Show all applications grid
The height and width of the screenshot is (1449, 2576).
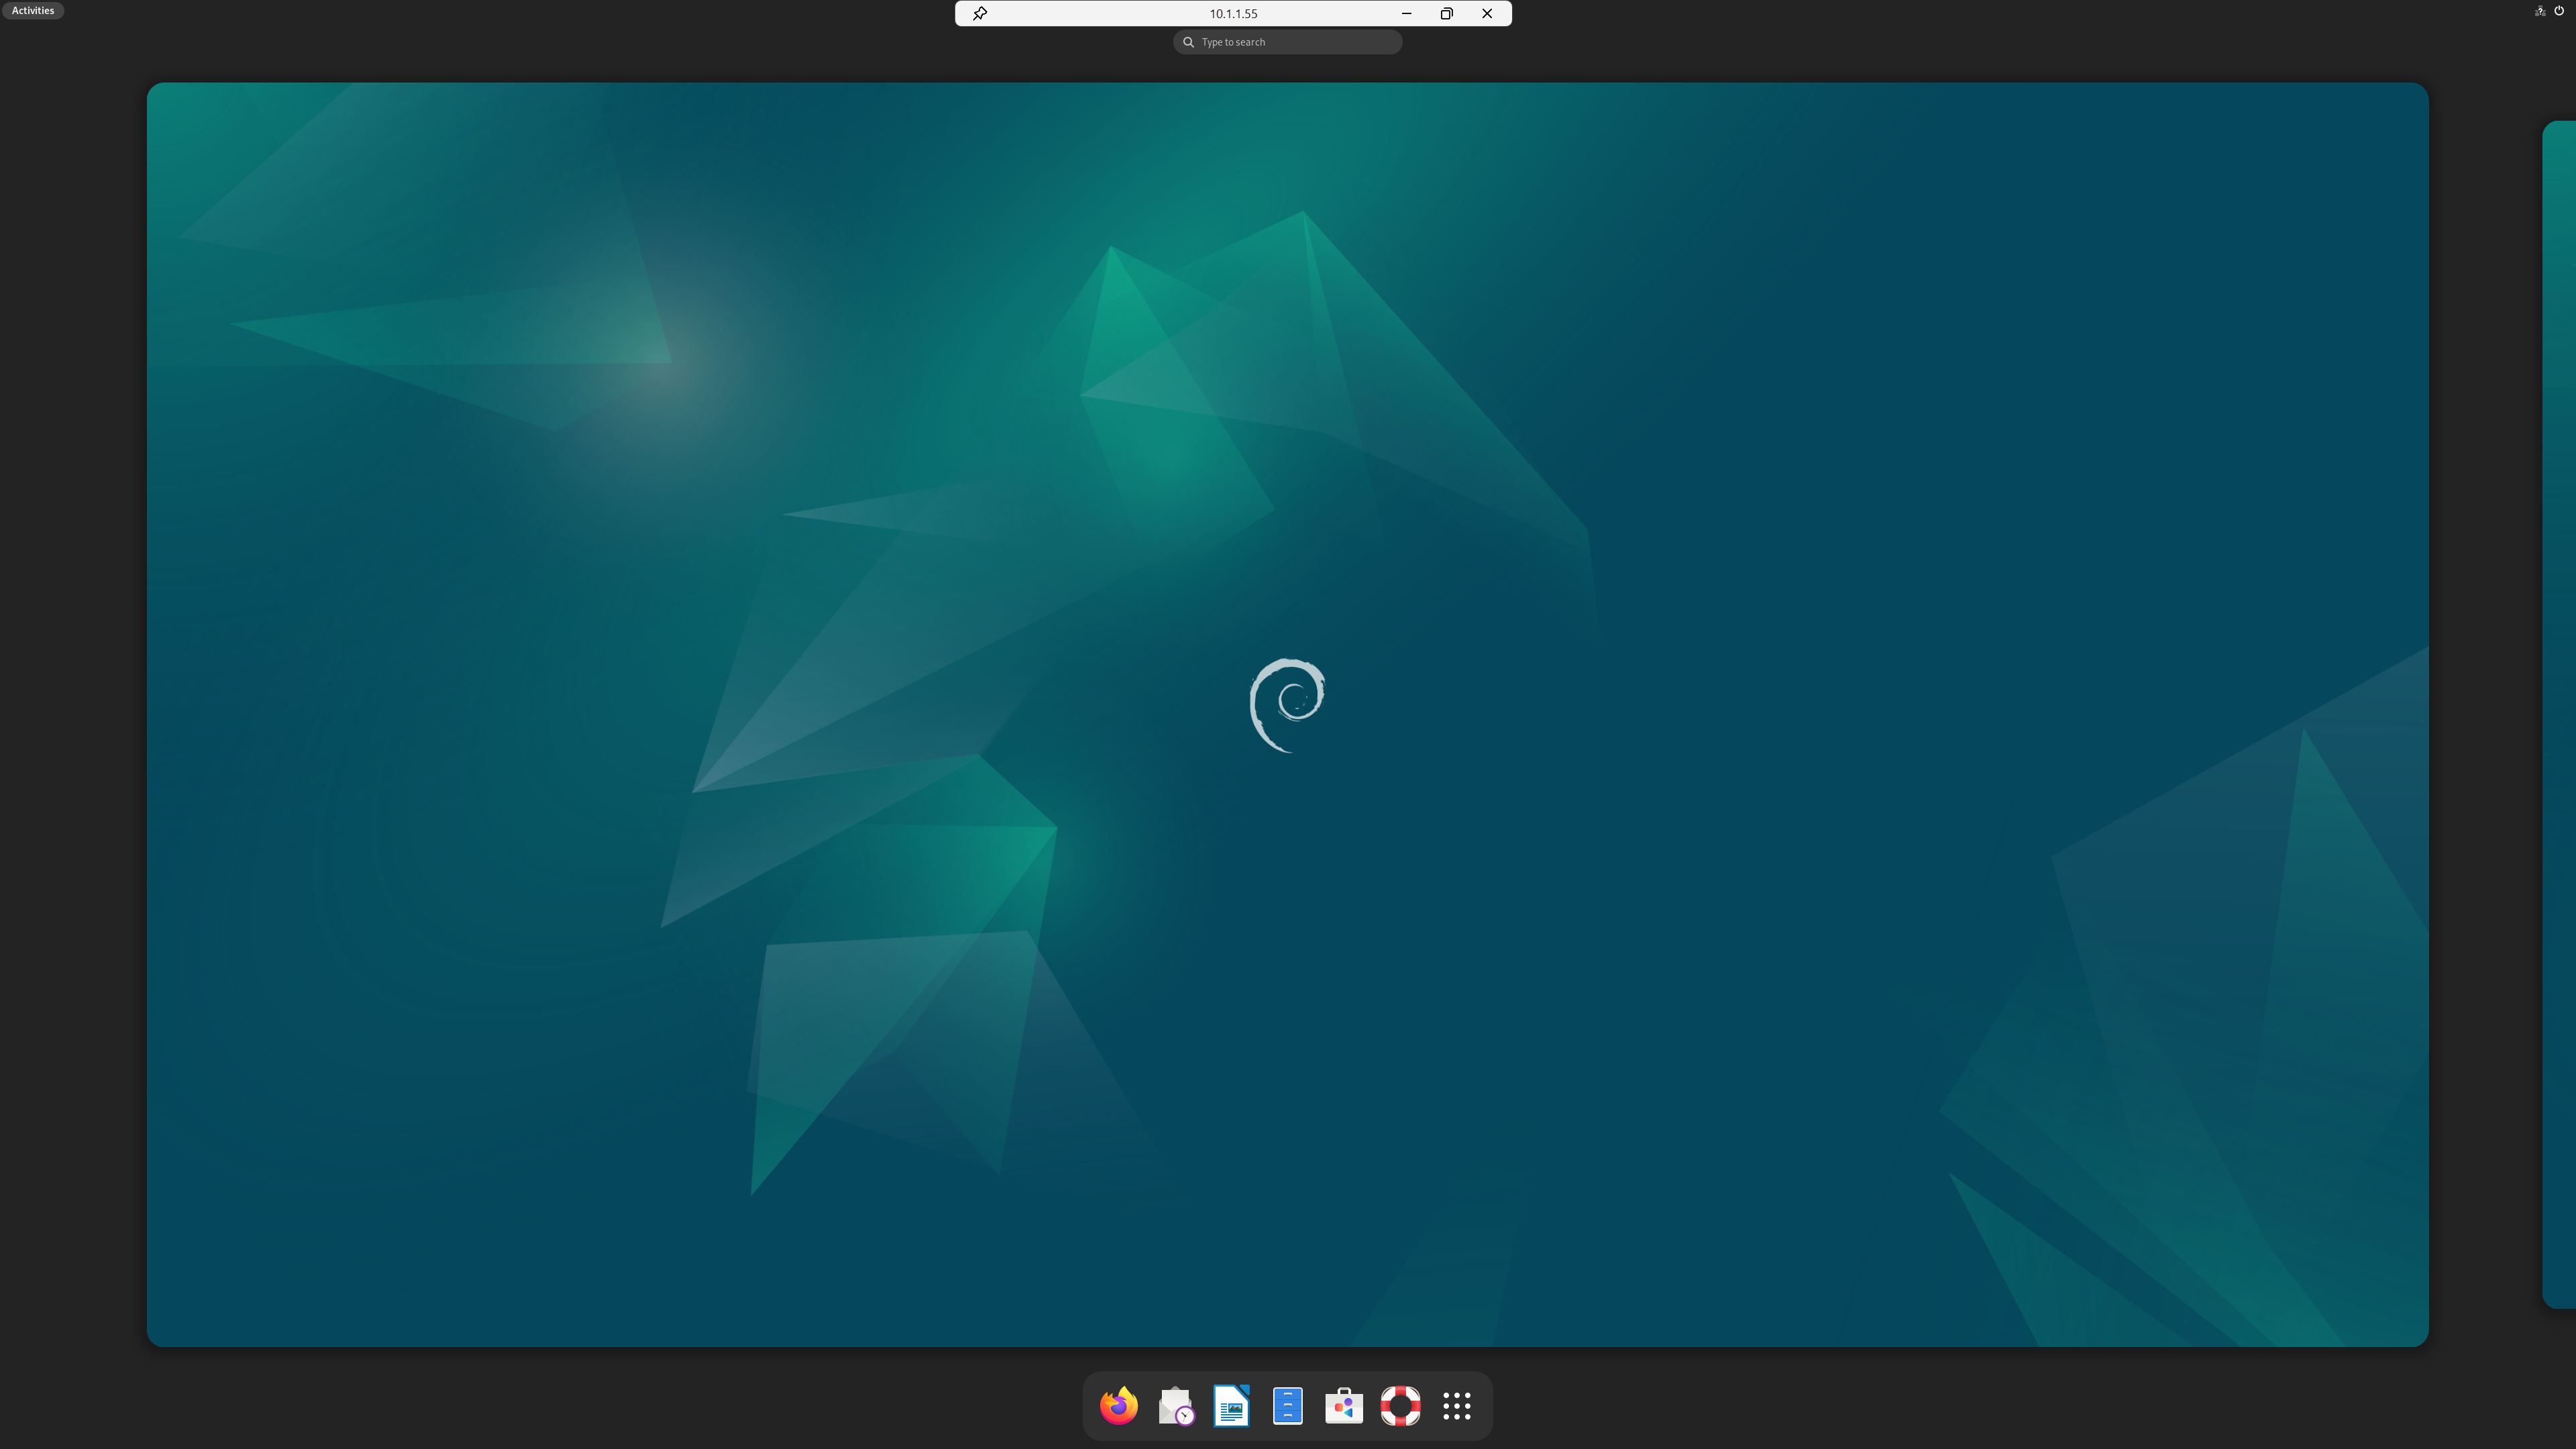(x=1456, y=1405)
